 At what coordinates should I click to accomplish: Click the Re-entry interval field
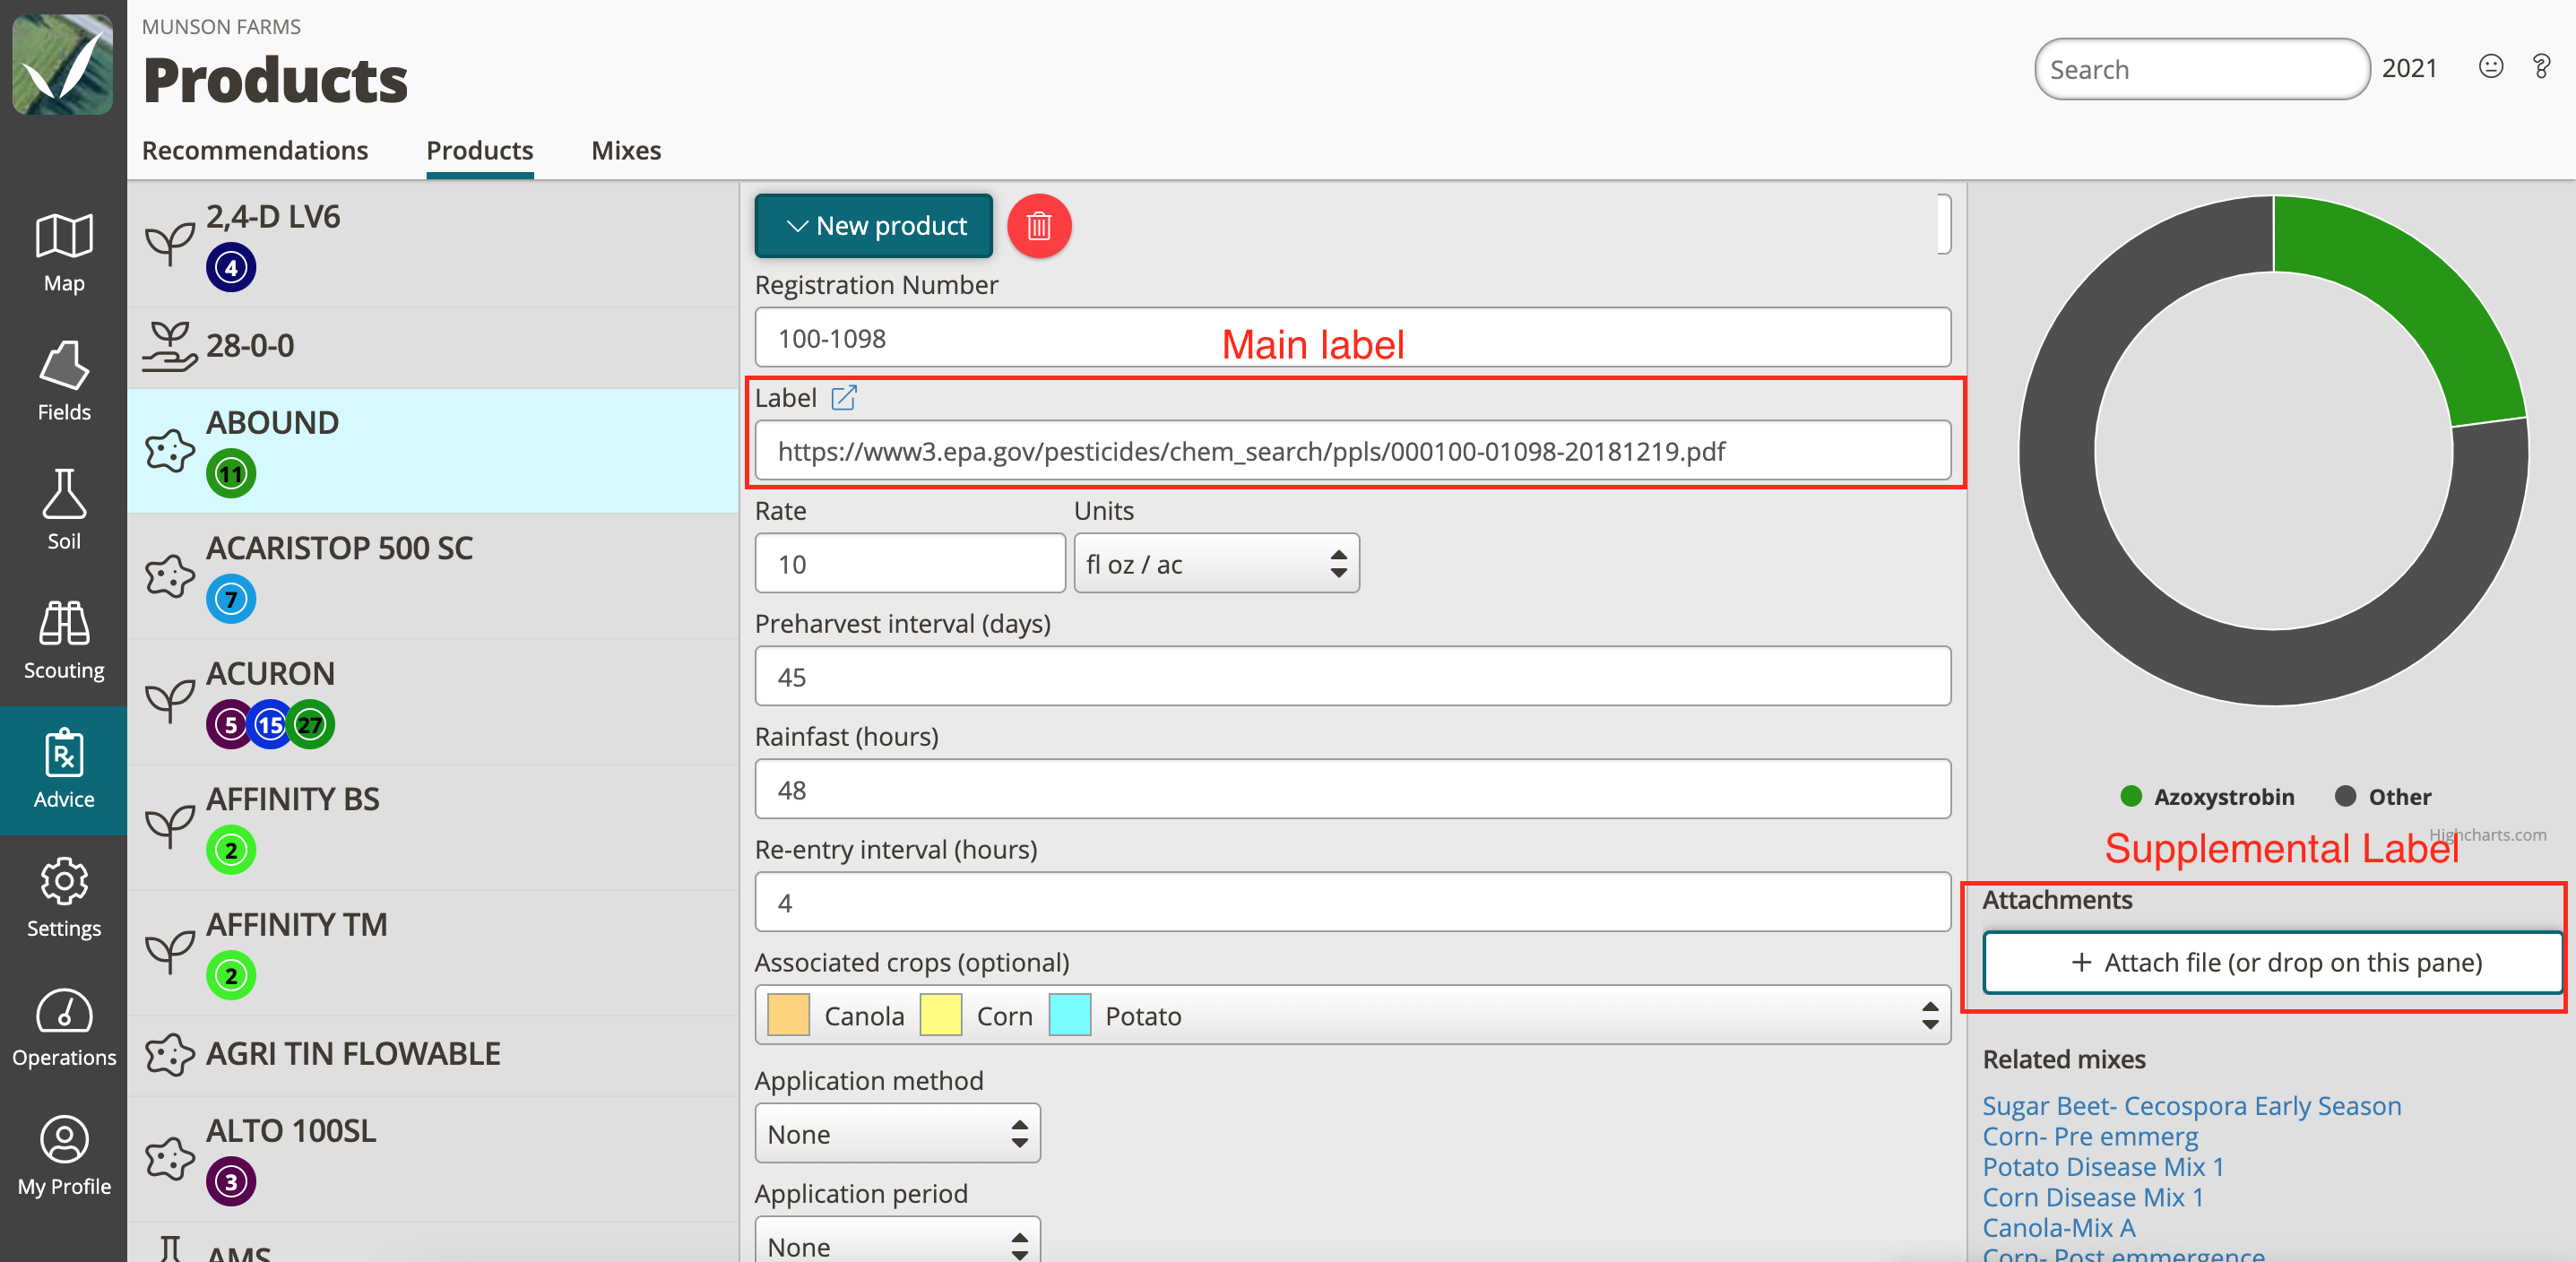pyautogui.click(x=1352, y=903)
